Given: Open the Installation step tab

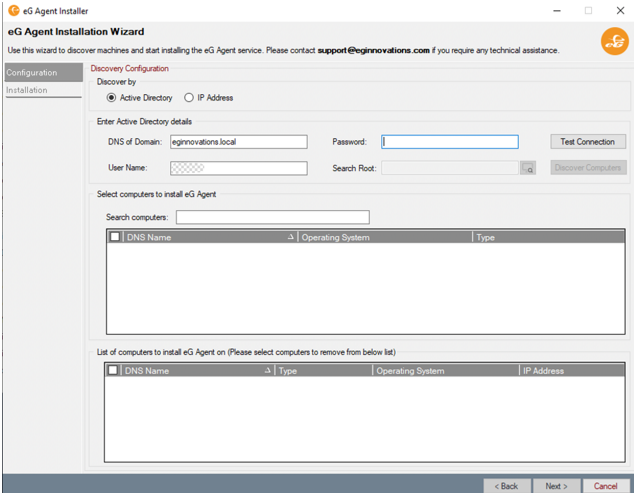Looking at the screenshot, I should (x=44, y=90).
